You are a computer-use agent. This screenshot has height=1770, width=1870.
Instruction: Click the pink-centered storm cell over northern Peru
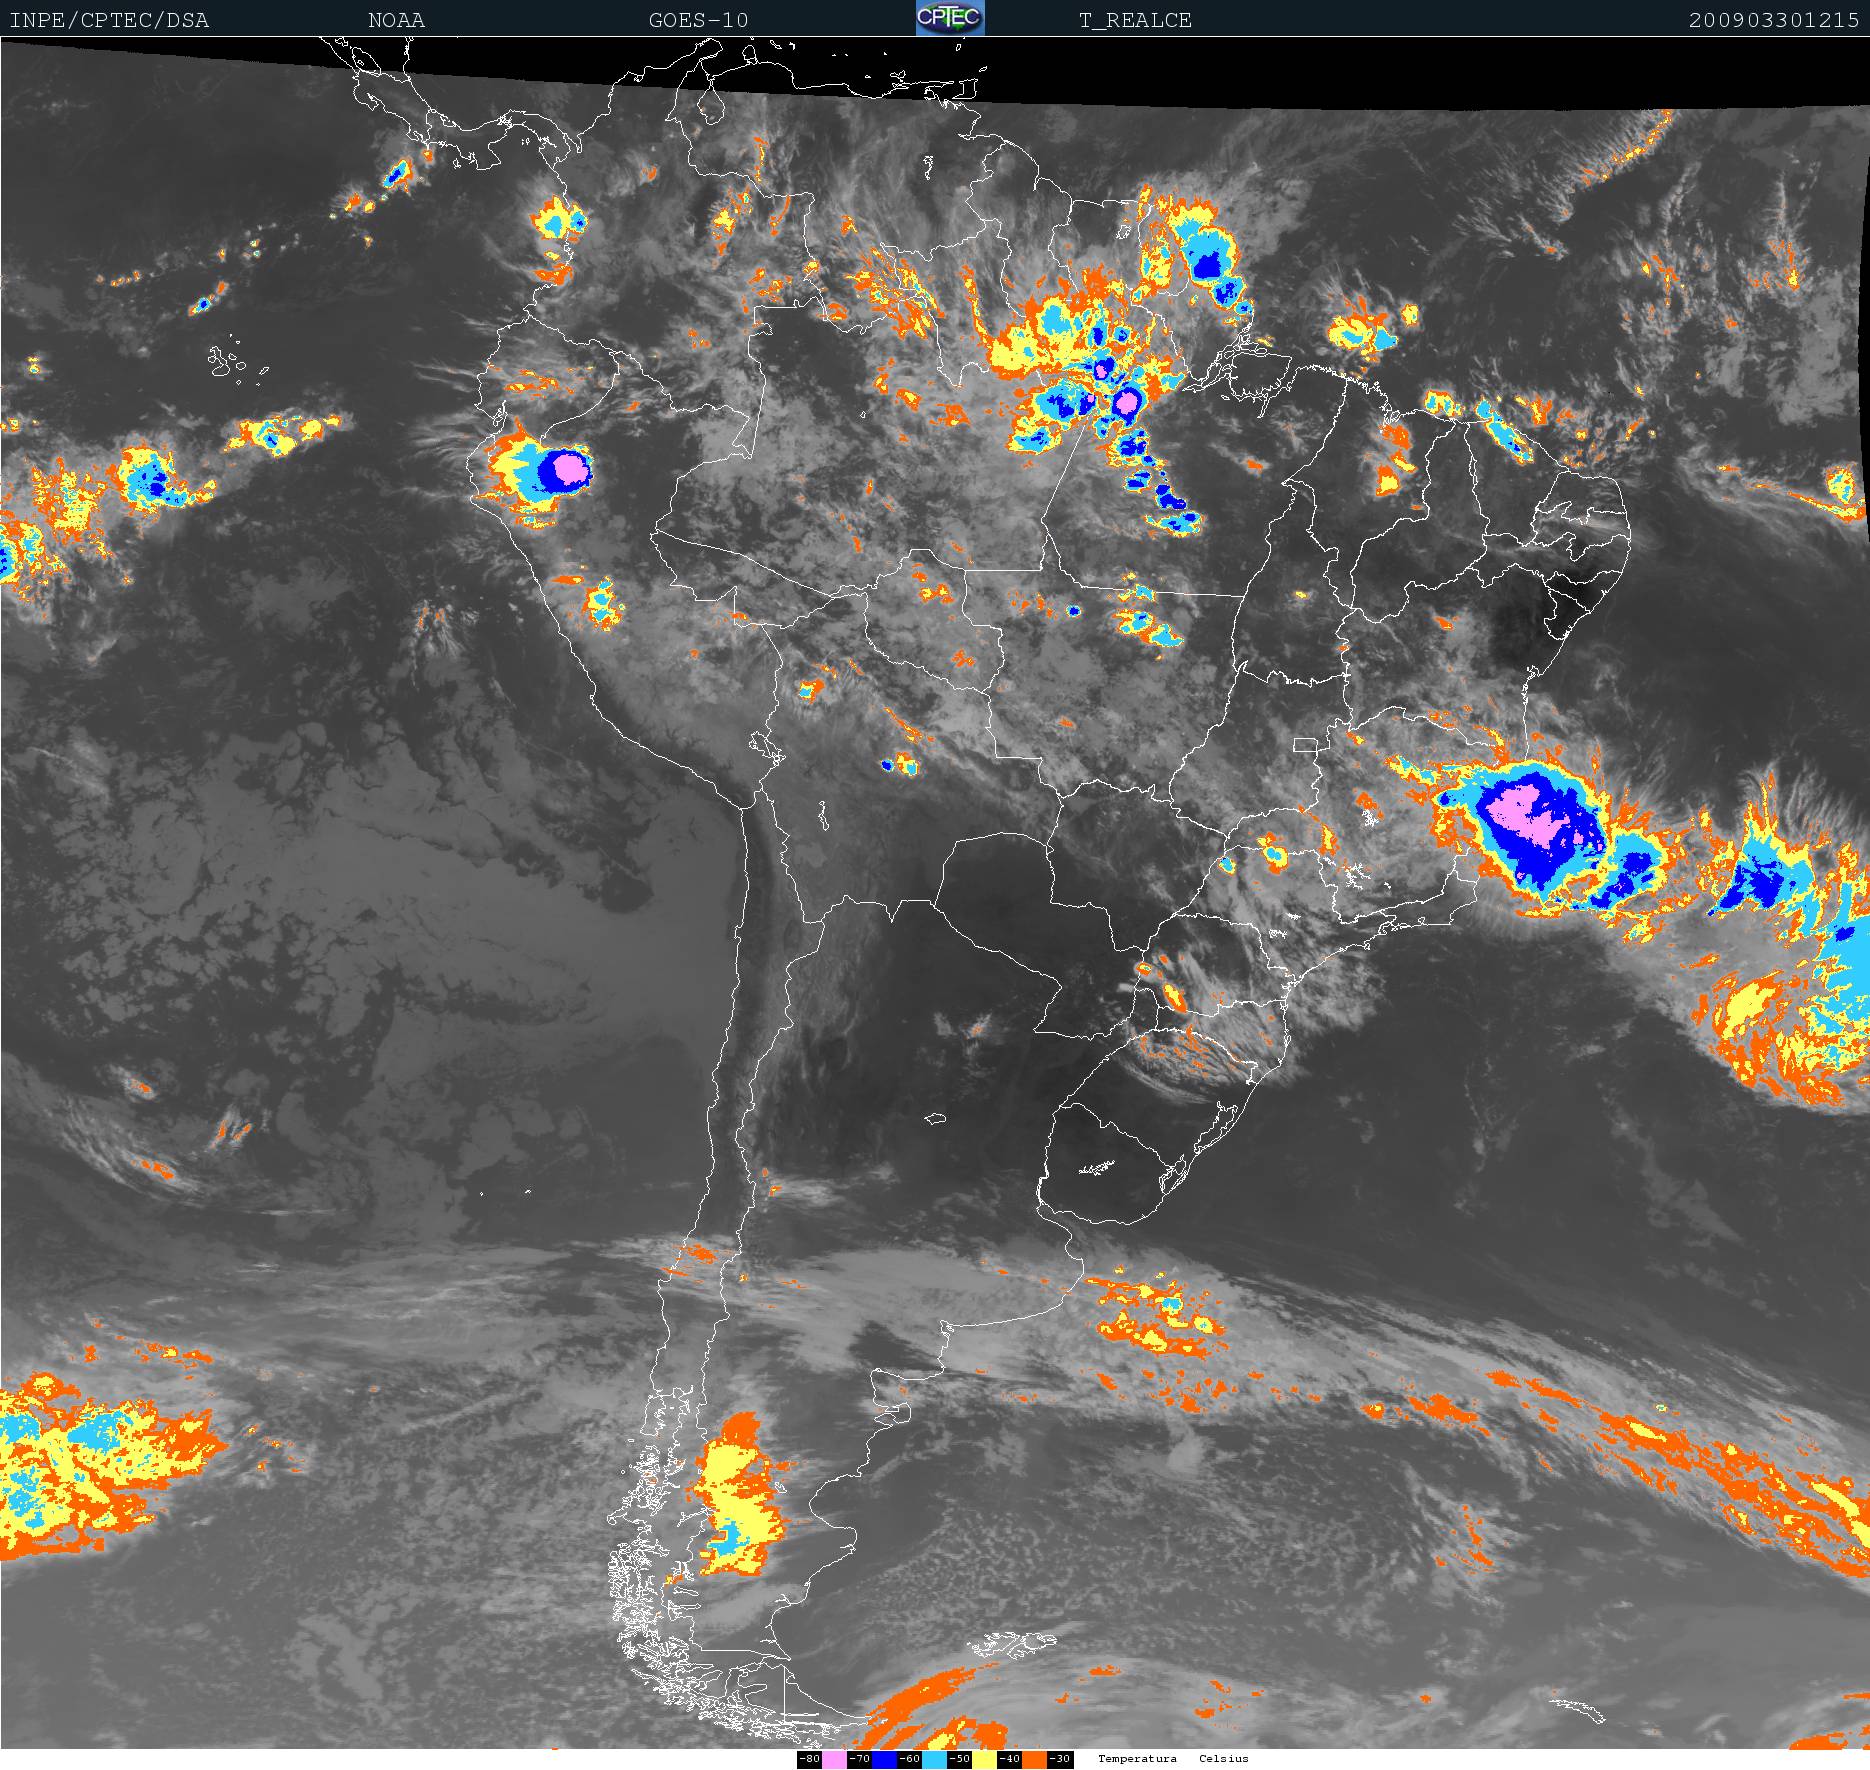[566, 467]
